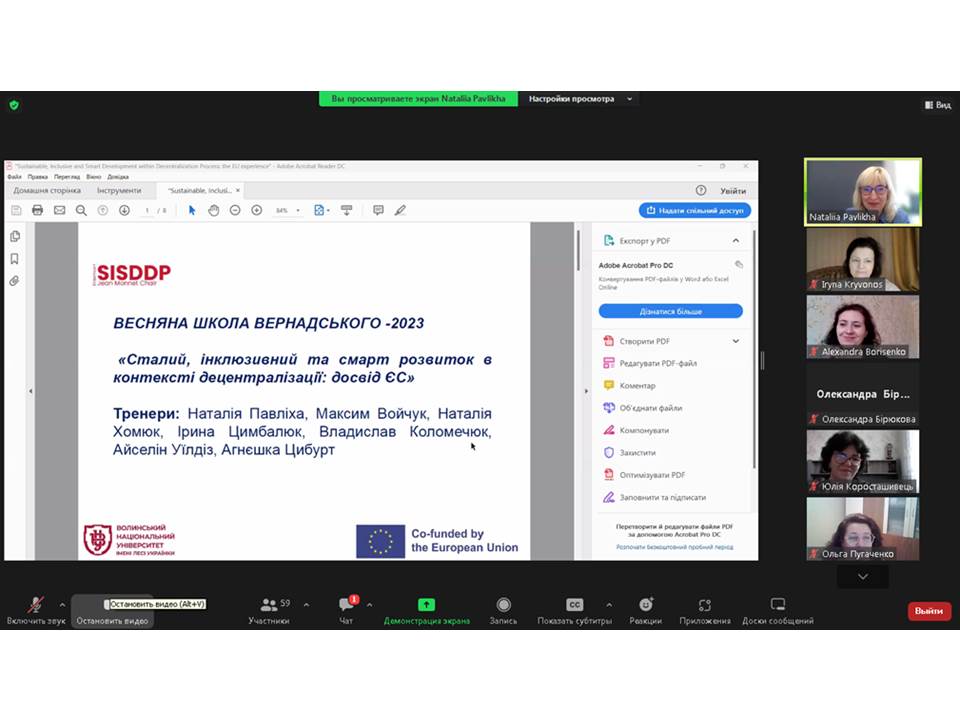This screenshot has width=960, height=720.
Task: Click the highlight pen icon
Action: point(400,210)
